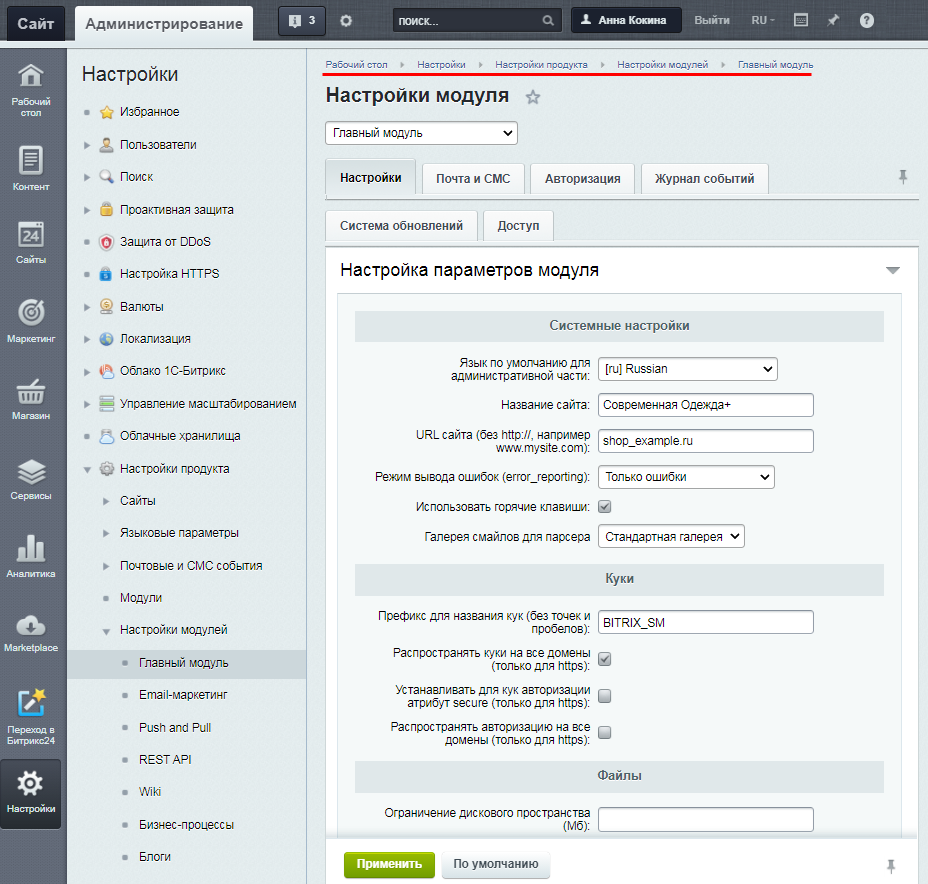Click the Выйти logout link
This screenshot has width=928, height=884.
(x=711, y=20)
